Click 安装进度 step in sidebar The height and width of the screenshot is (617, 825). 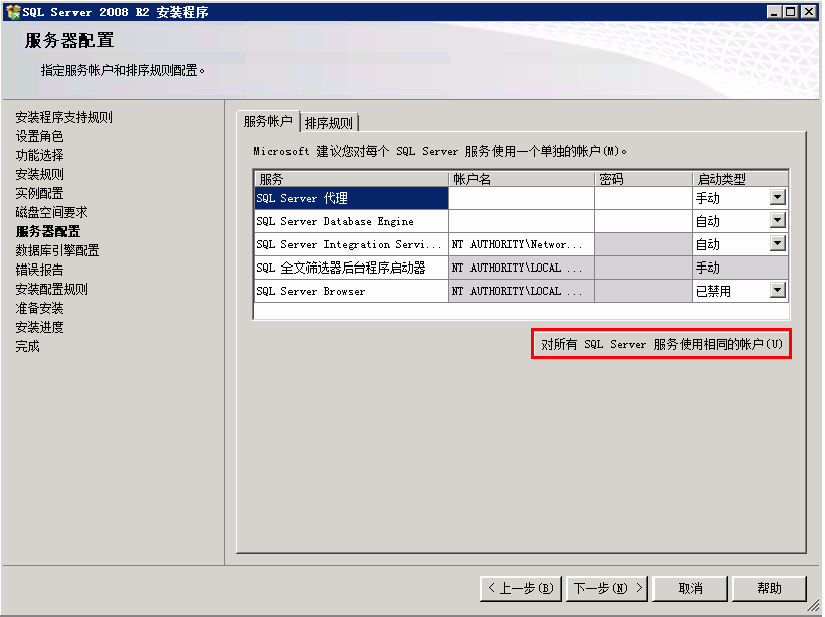pos(39,327)
